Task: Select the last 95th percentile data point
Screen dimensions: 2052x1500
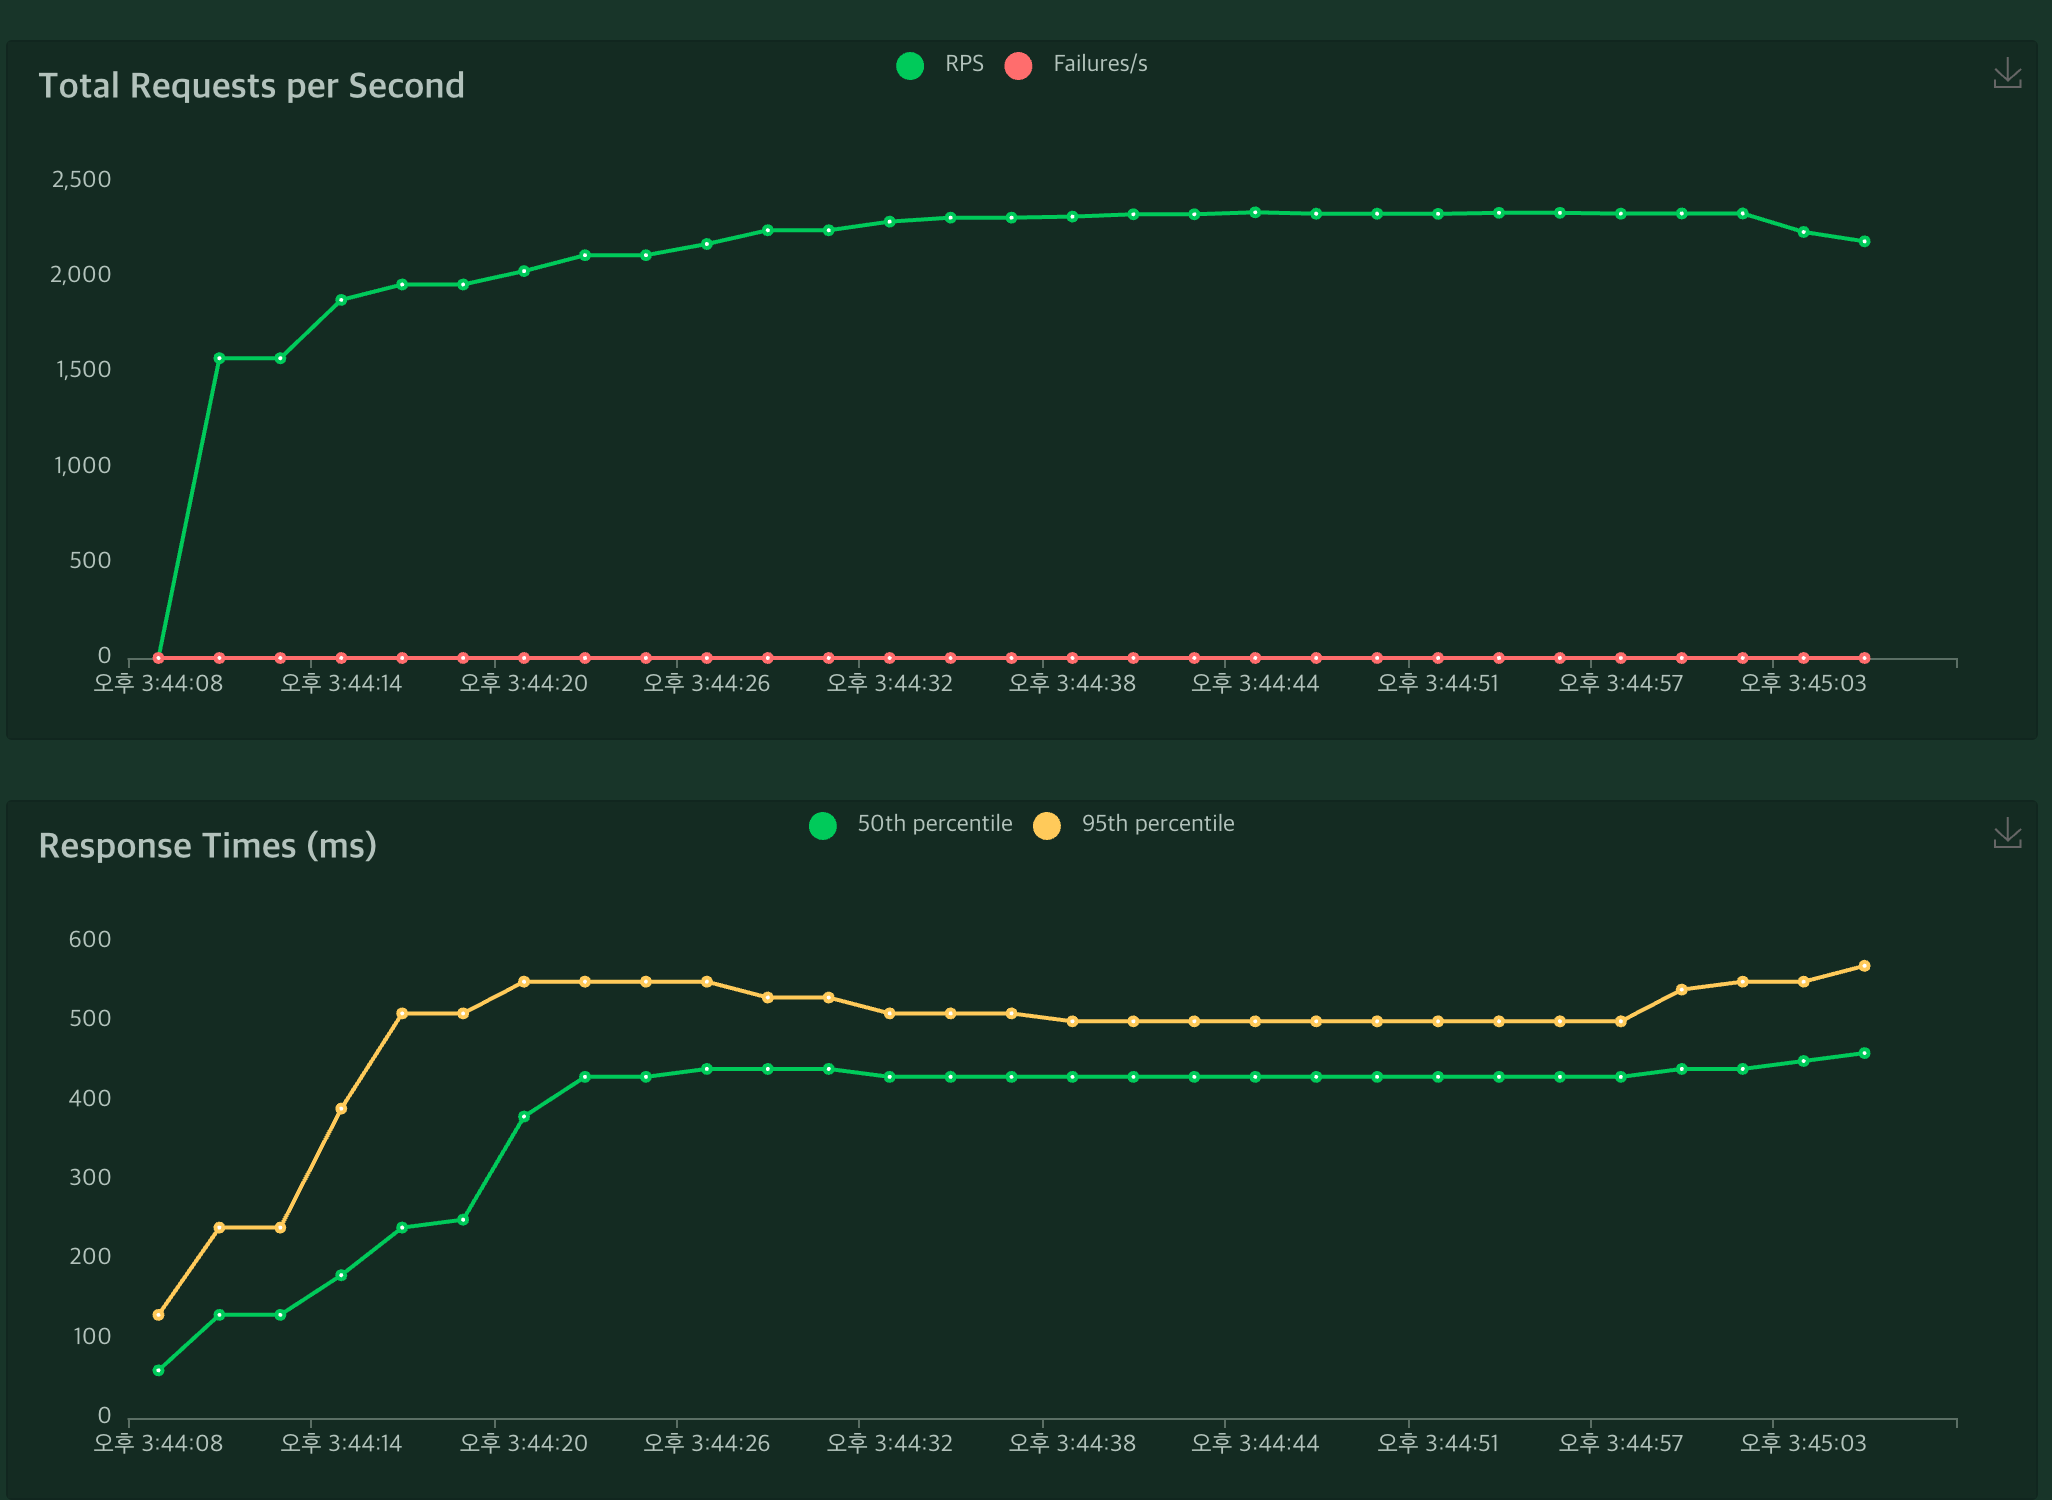Action: click(x=1864, y=966)
